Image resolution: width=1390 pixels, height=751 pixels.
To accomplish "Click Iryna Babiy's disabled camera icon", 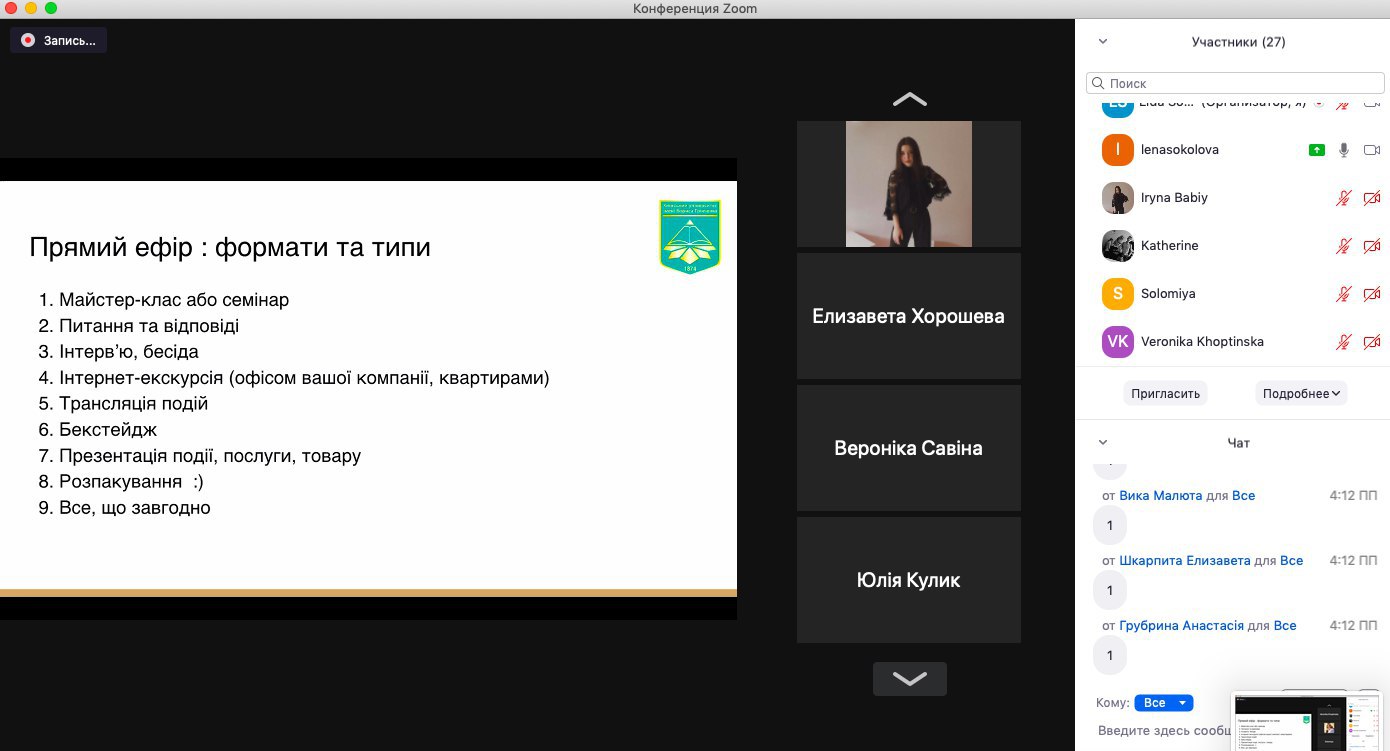I will click(x=1372, y=198).
